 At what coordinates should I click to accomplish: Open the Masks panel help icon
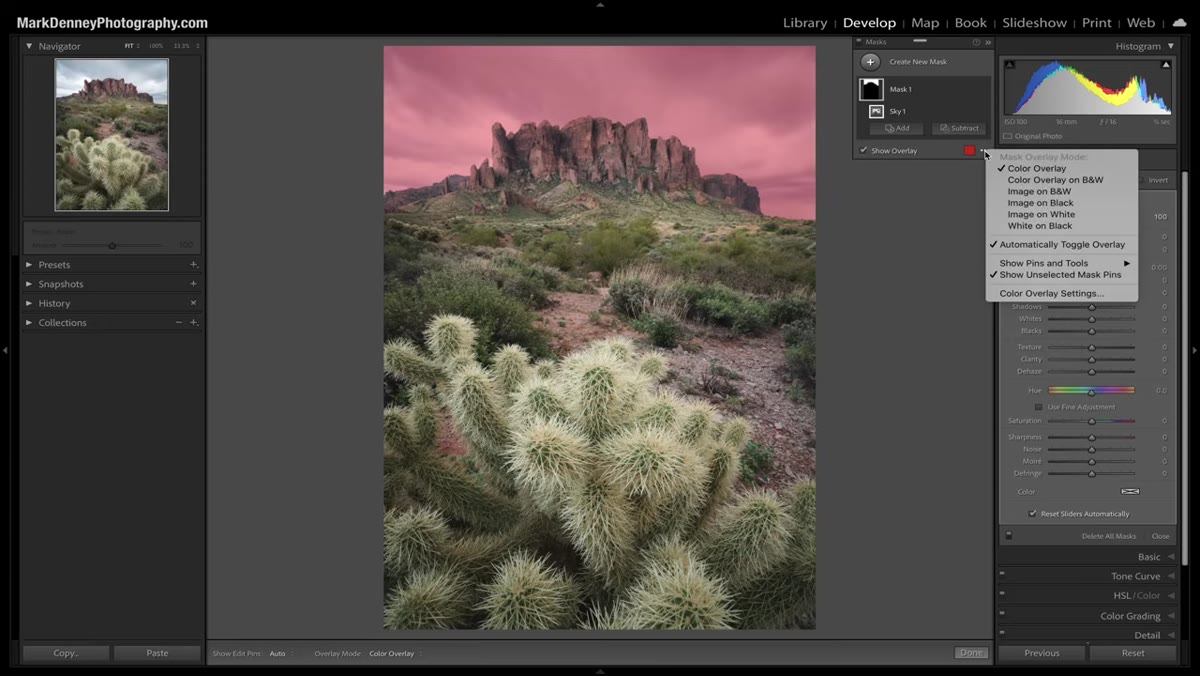tap(977, 42)
